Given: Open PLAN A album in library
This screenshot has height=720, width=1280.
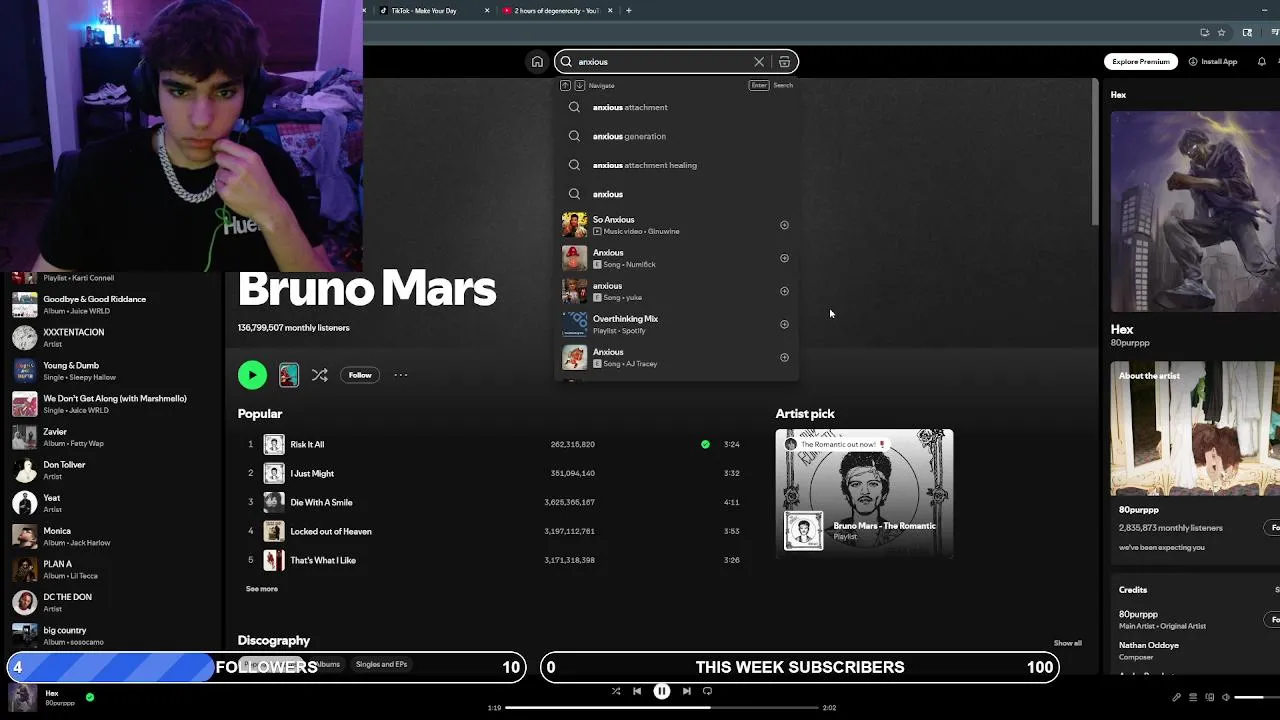Looking at the screenshot, I should tap(110, 569).
